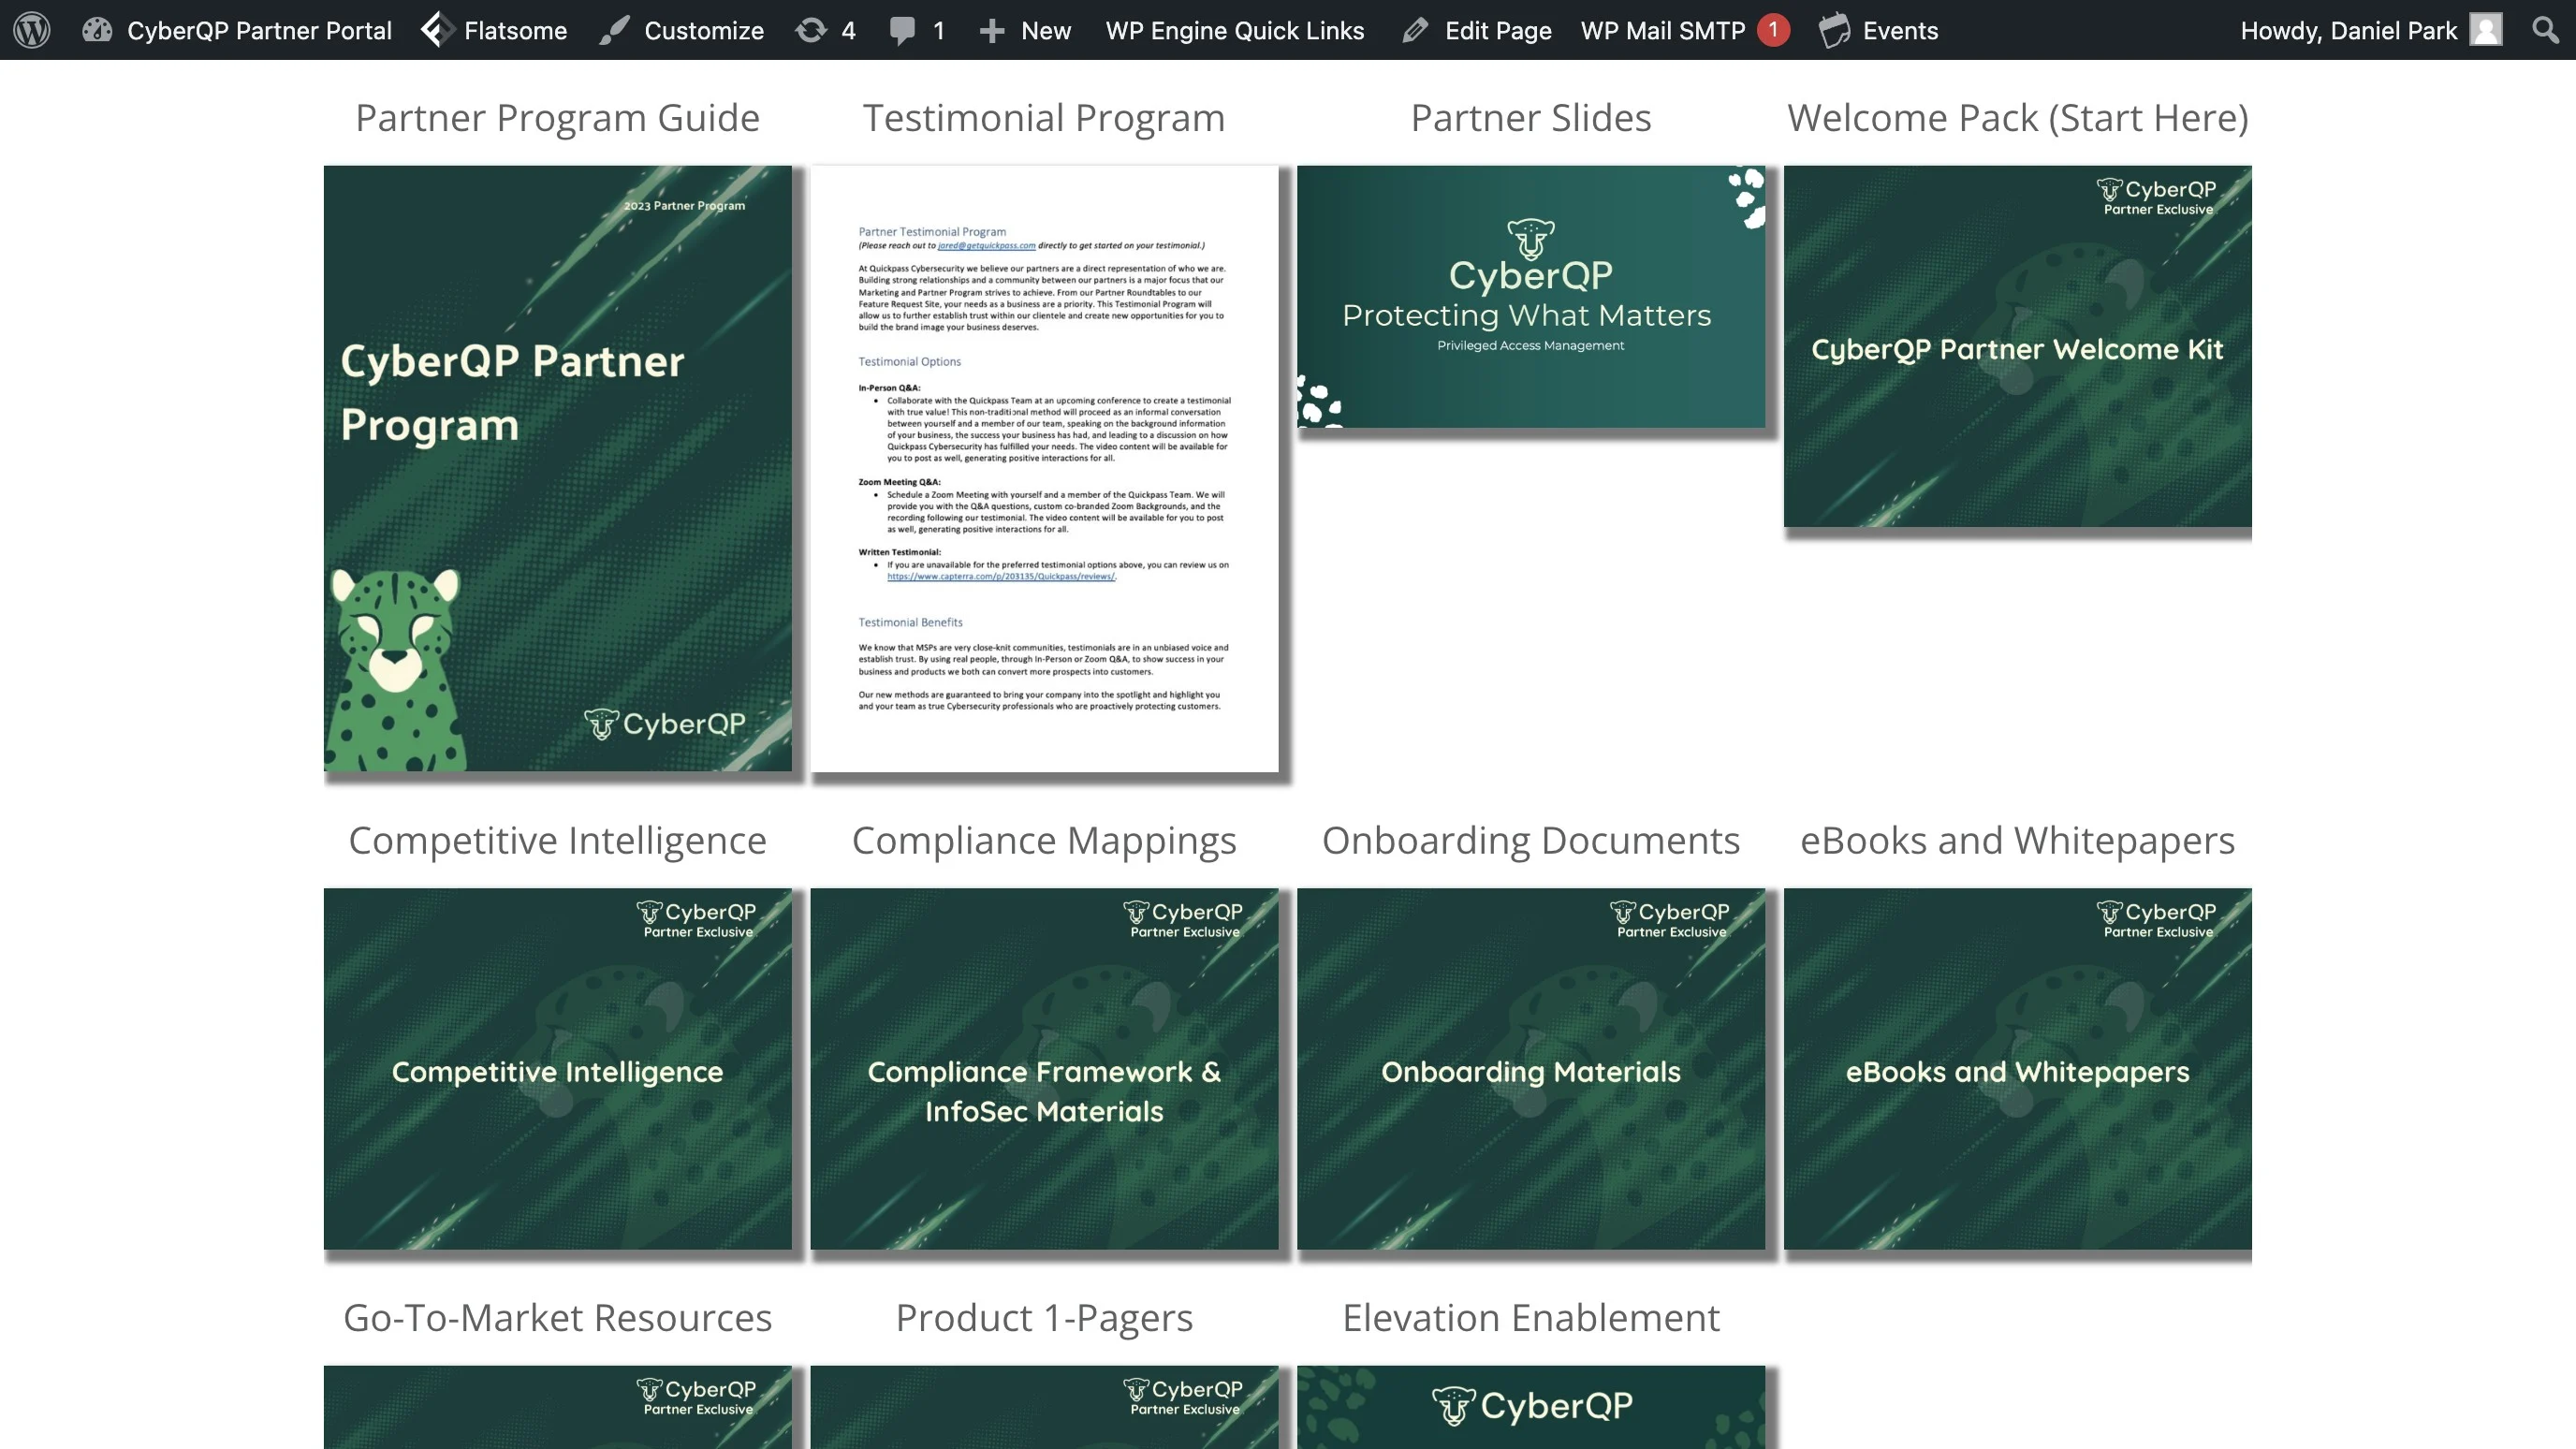Open the Onboarding Materials card image
The image size is (2576, 1449).
(x=1531, y=1069)
